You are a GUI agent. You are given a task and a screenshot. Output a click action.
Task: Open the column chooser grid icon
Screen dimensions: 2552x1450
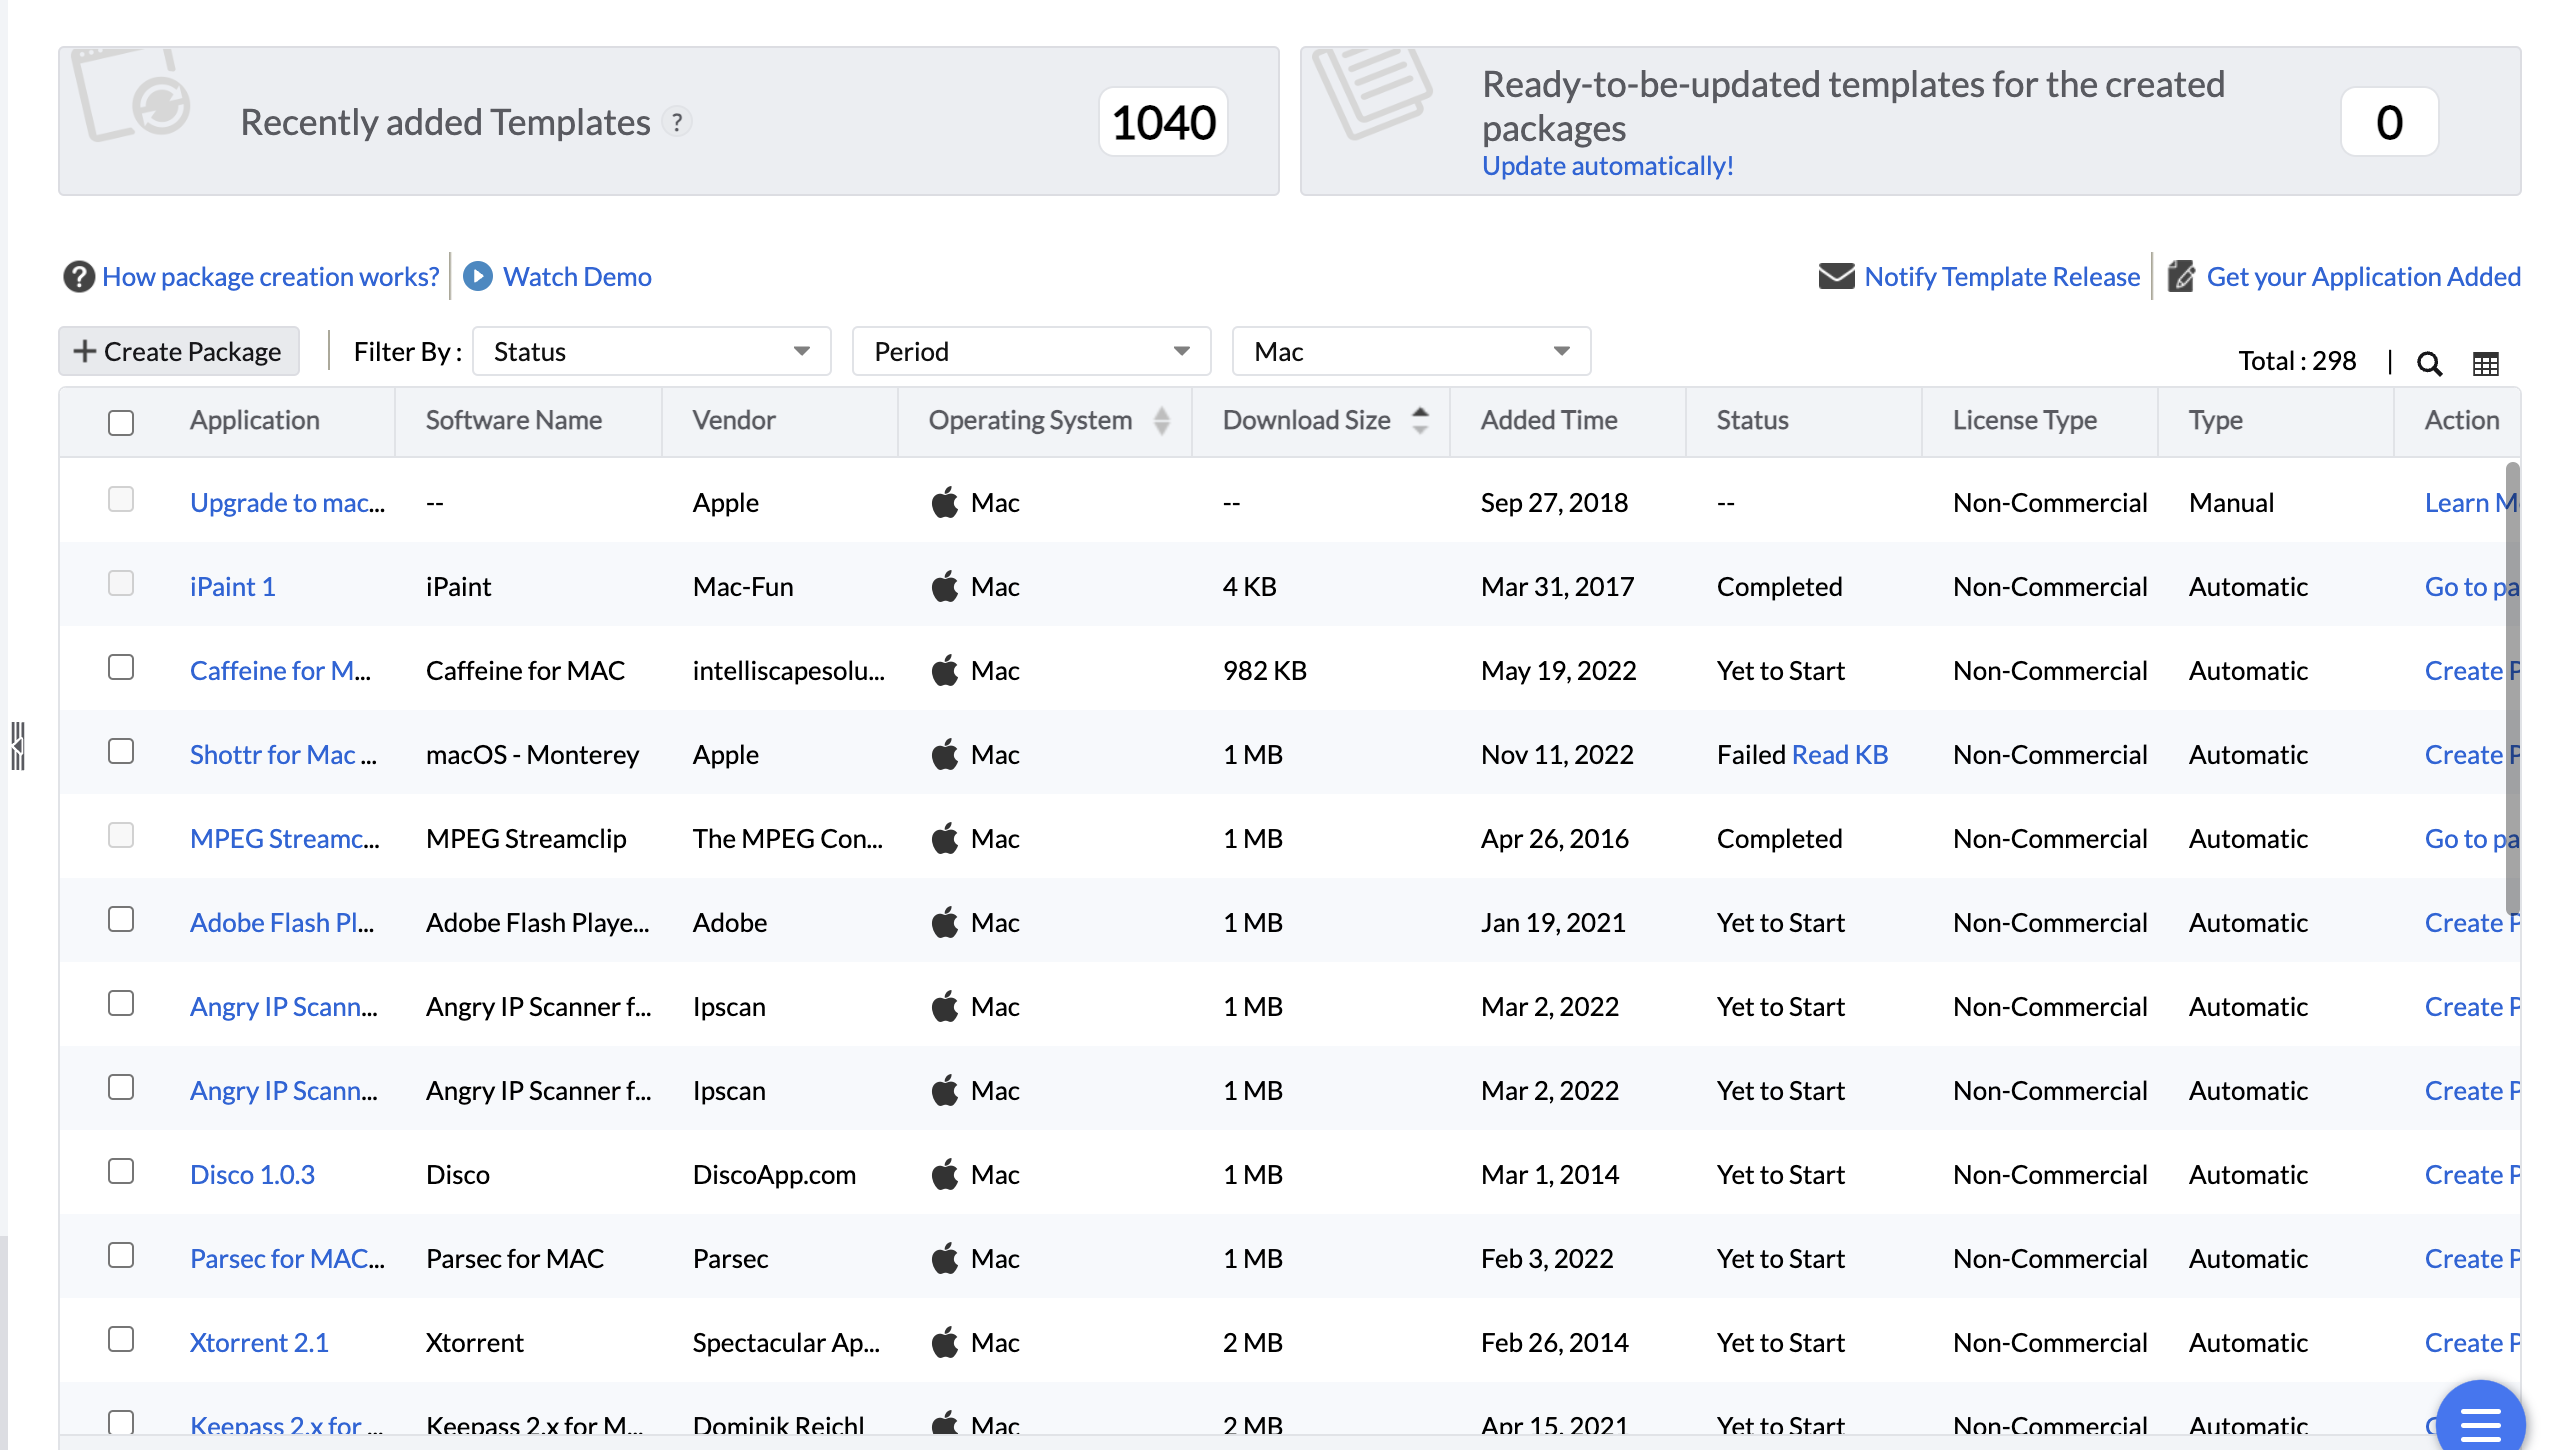(x=2485, y=363)
